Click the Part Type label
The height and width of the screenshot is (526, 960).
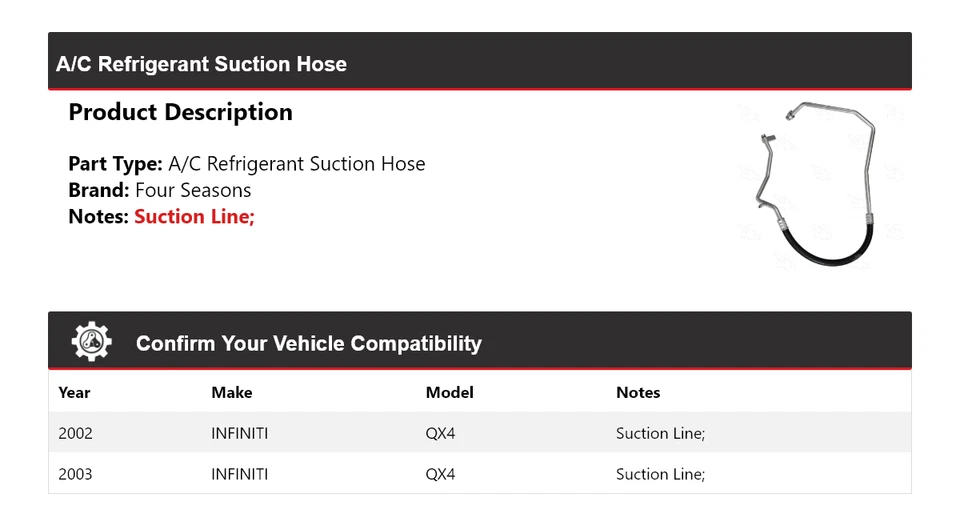point(115,164)
